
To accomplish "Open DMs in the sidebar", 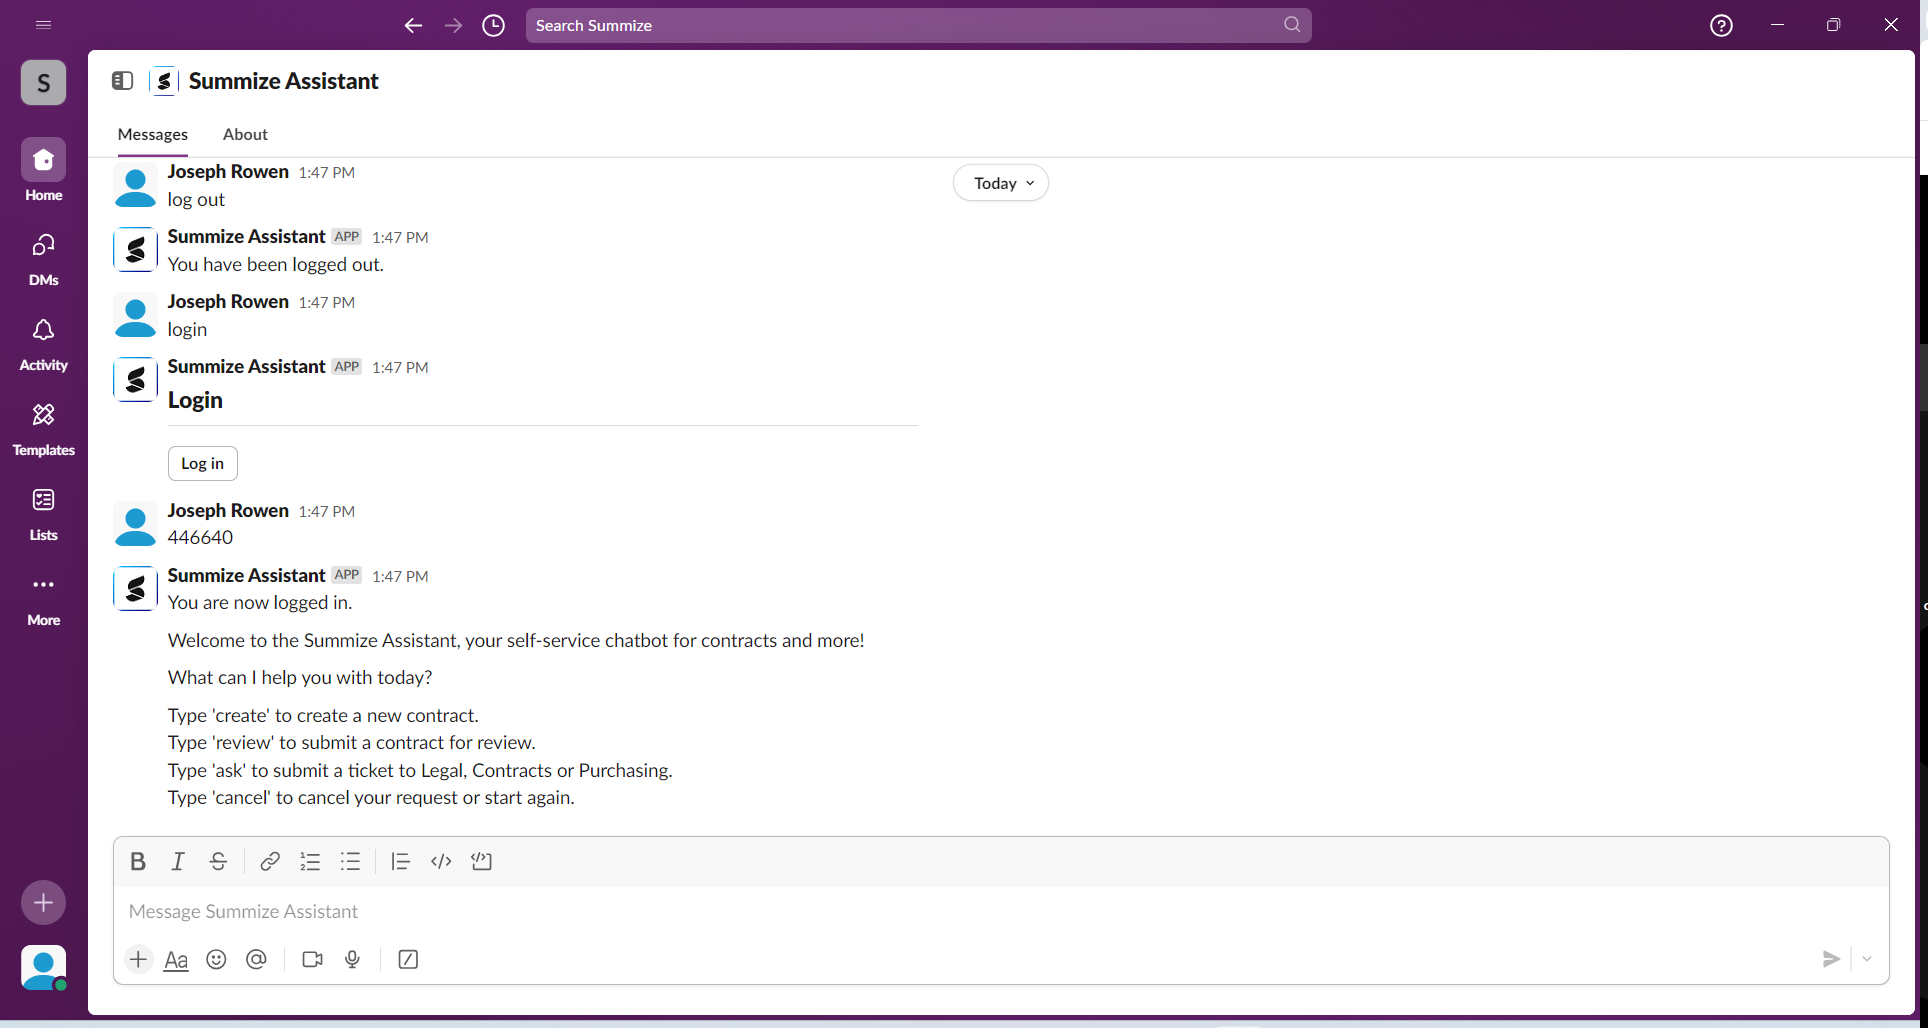I will pyautogui.click(x=44, y=259).
